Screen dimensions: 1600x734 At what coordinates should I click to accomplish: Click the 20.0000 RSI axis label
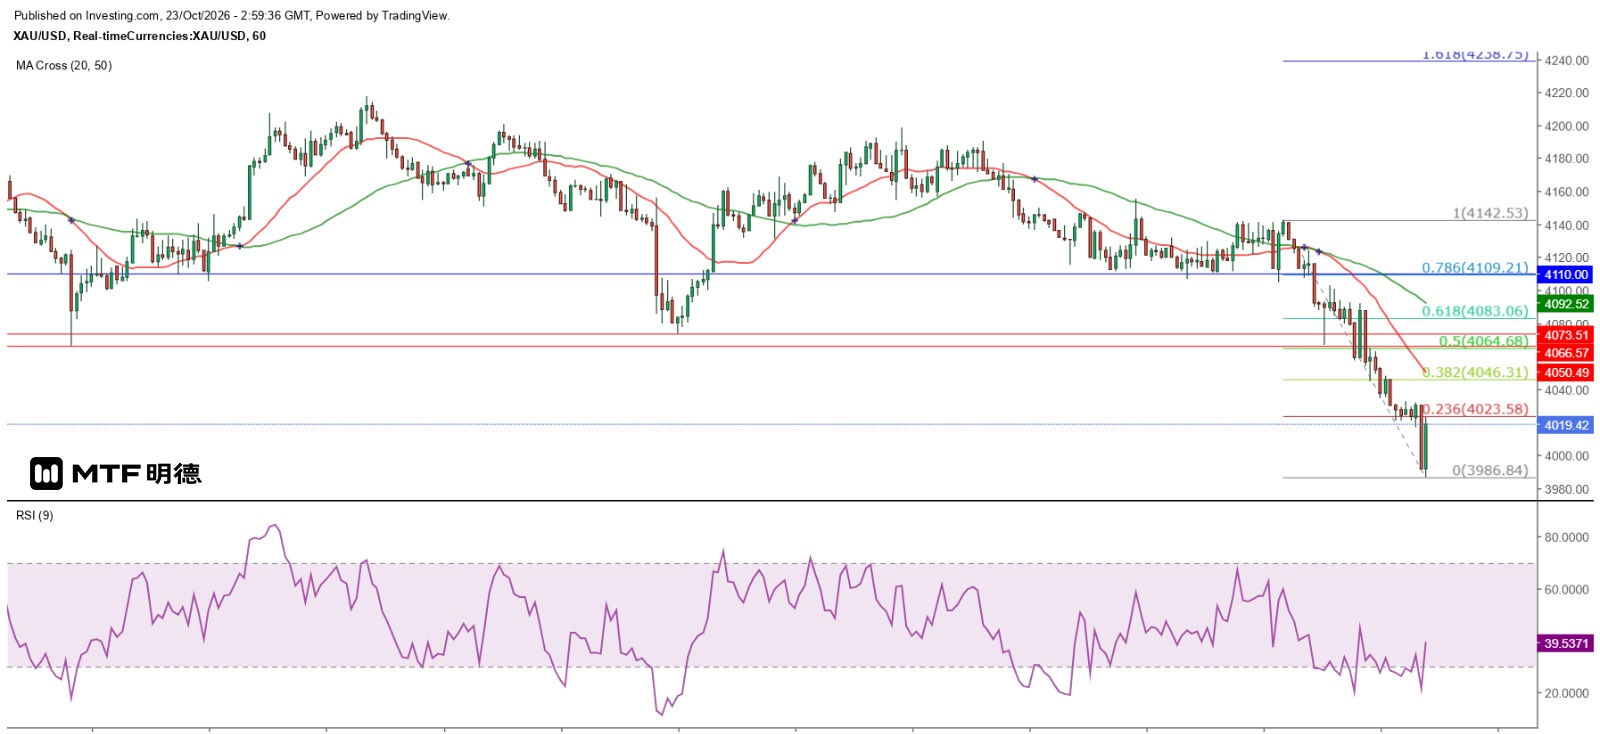pyautogui.click(x=1567, y=693)
